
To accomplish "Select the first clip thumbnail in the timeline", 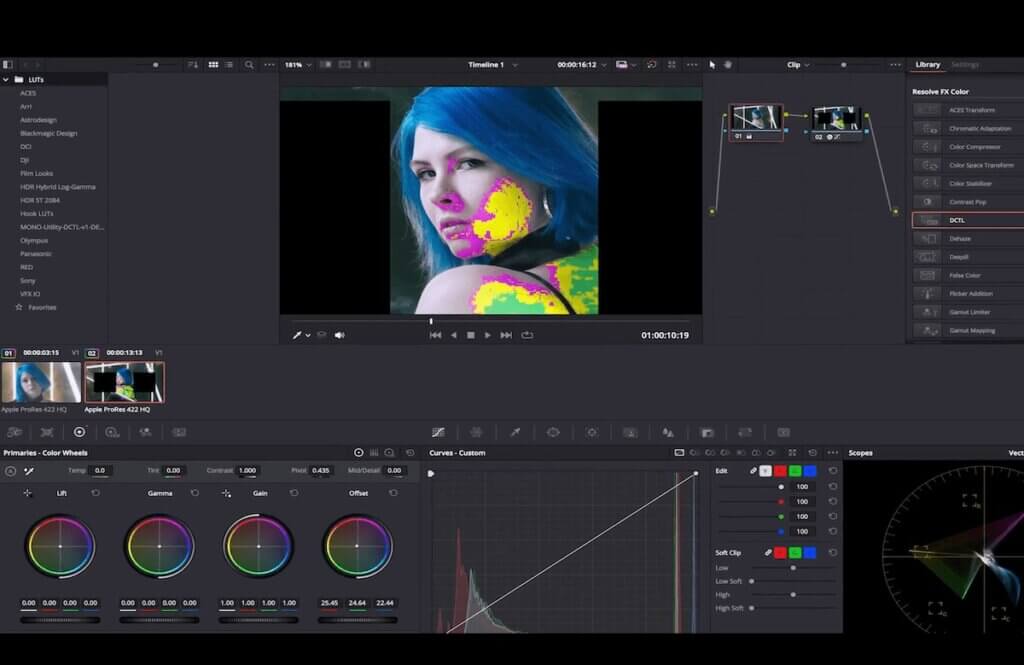I will [40, 383].
